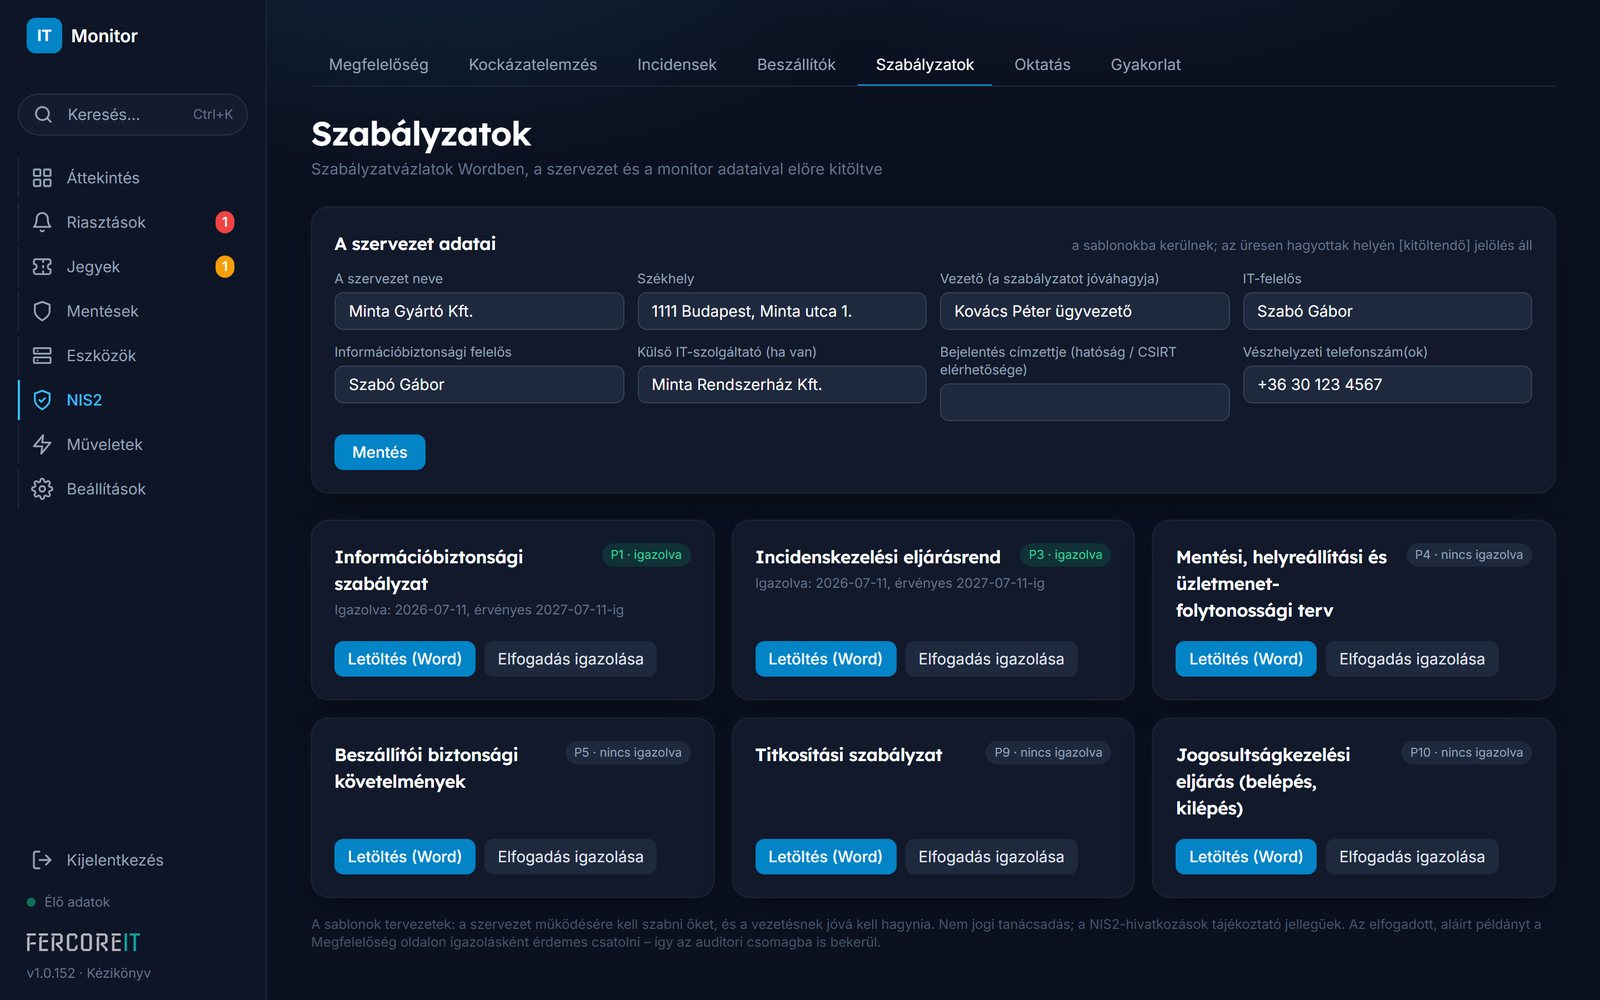Click the red Riasztások notification badge

225,222
